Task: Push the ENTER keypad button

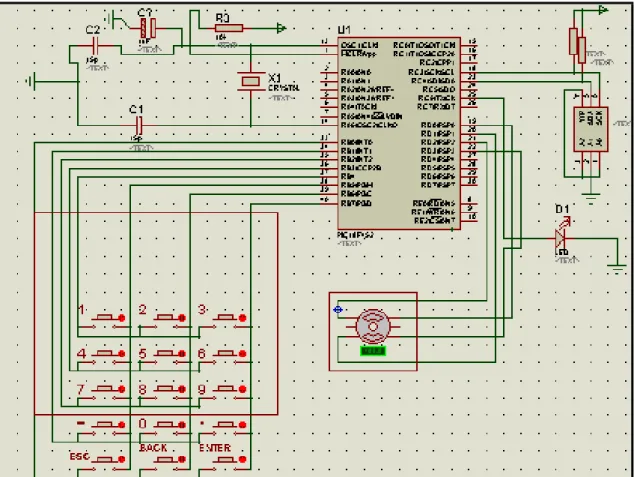Action: pyautogui.click(x=225, y=459)
